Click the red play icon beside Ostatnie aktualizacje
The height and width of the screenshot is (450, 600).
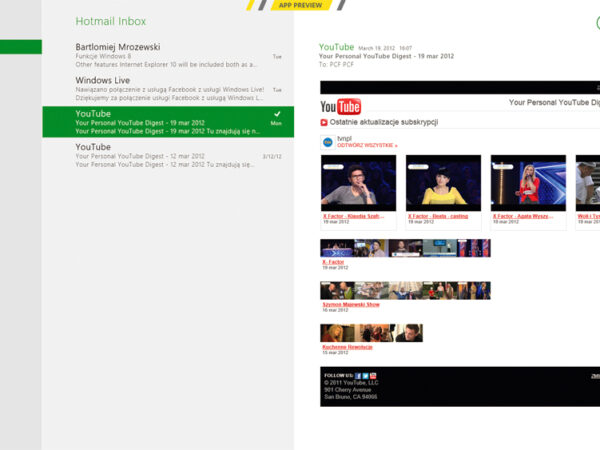point(324,122)
